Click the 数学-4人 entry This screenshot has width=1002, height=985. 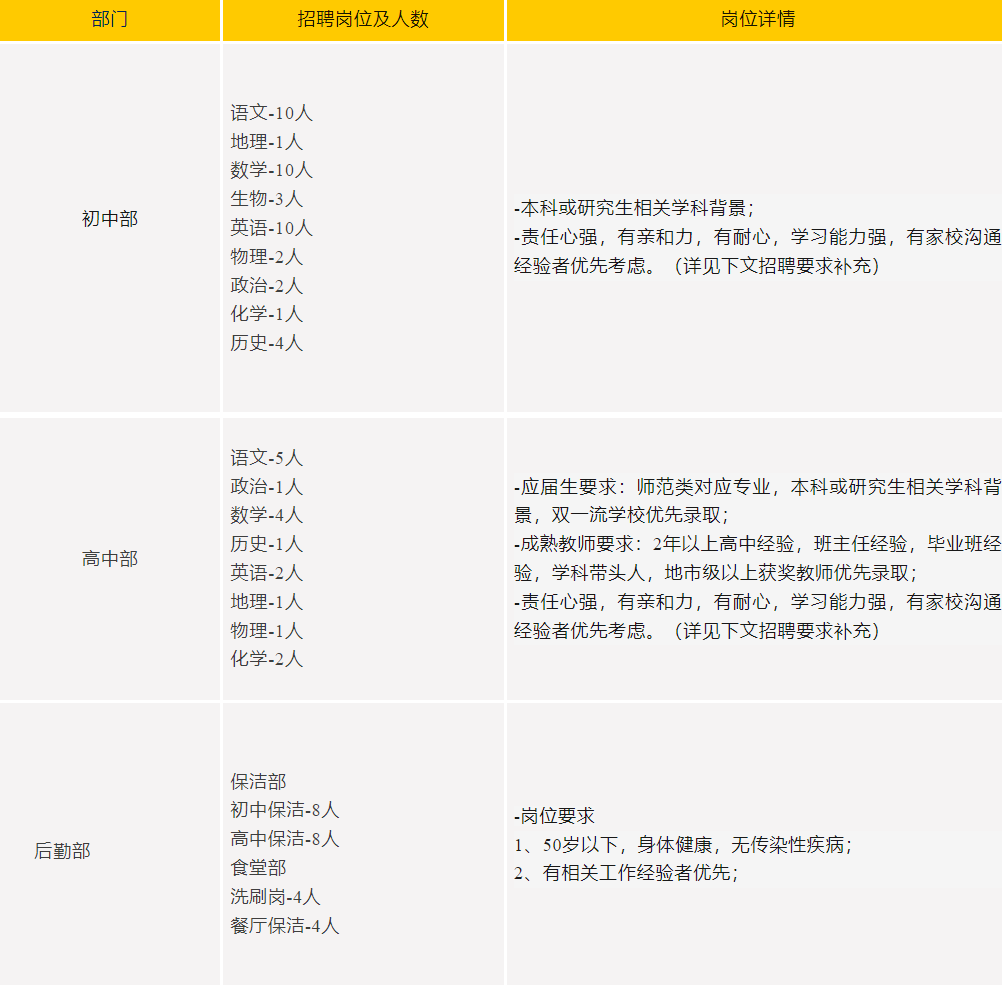[x=266, y=515]
